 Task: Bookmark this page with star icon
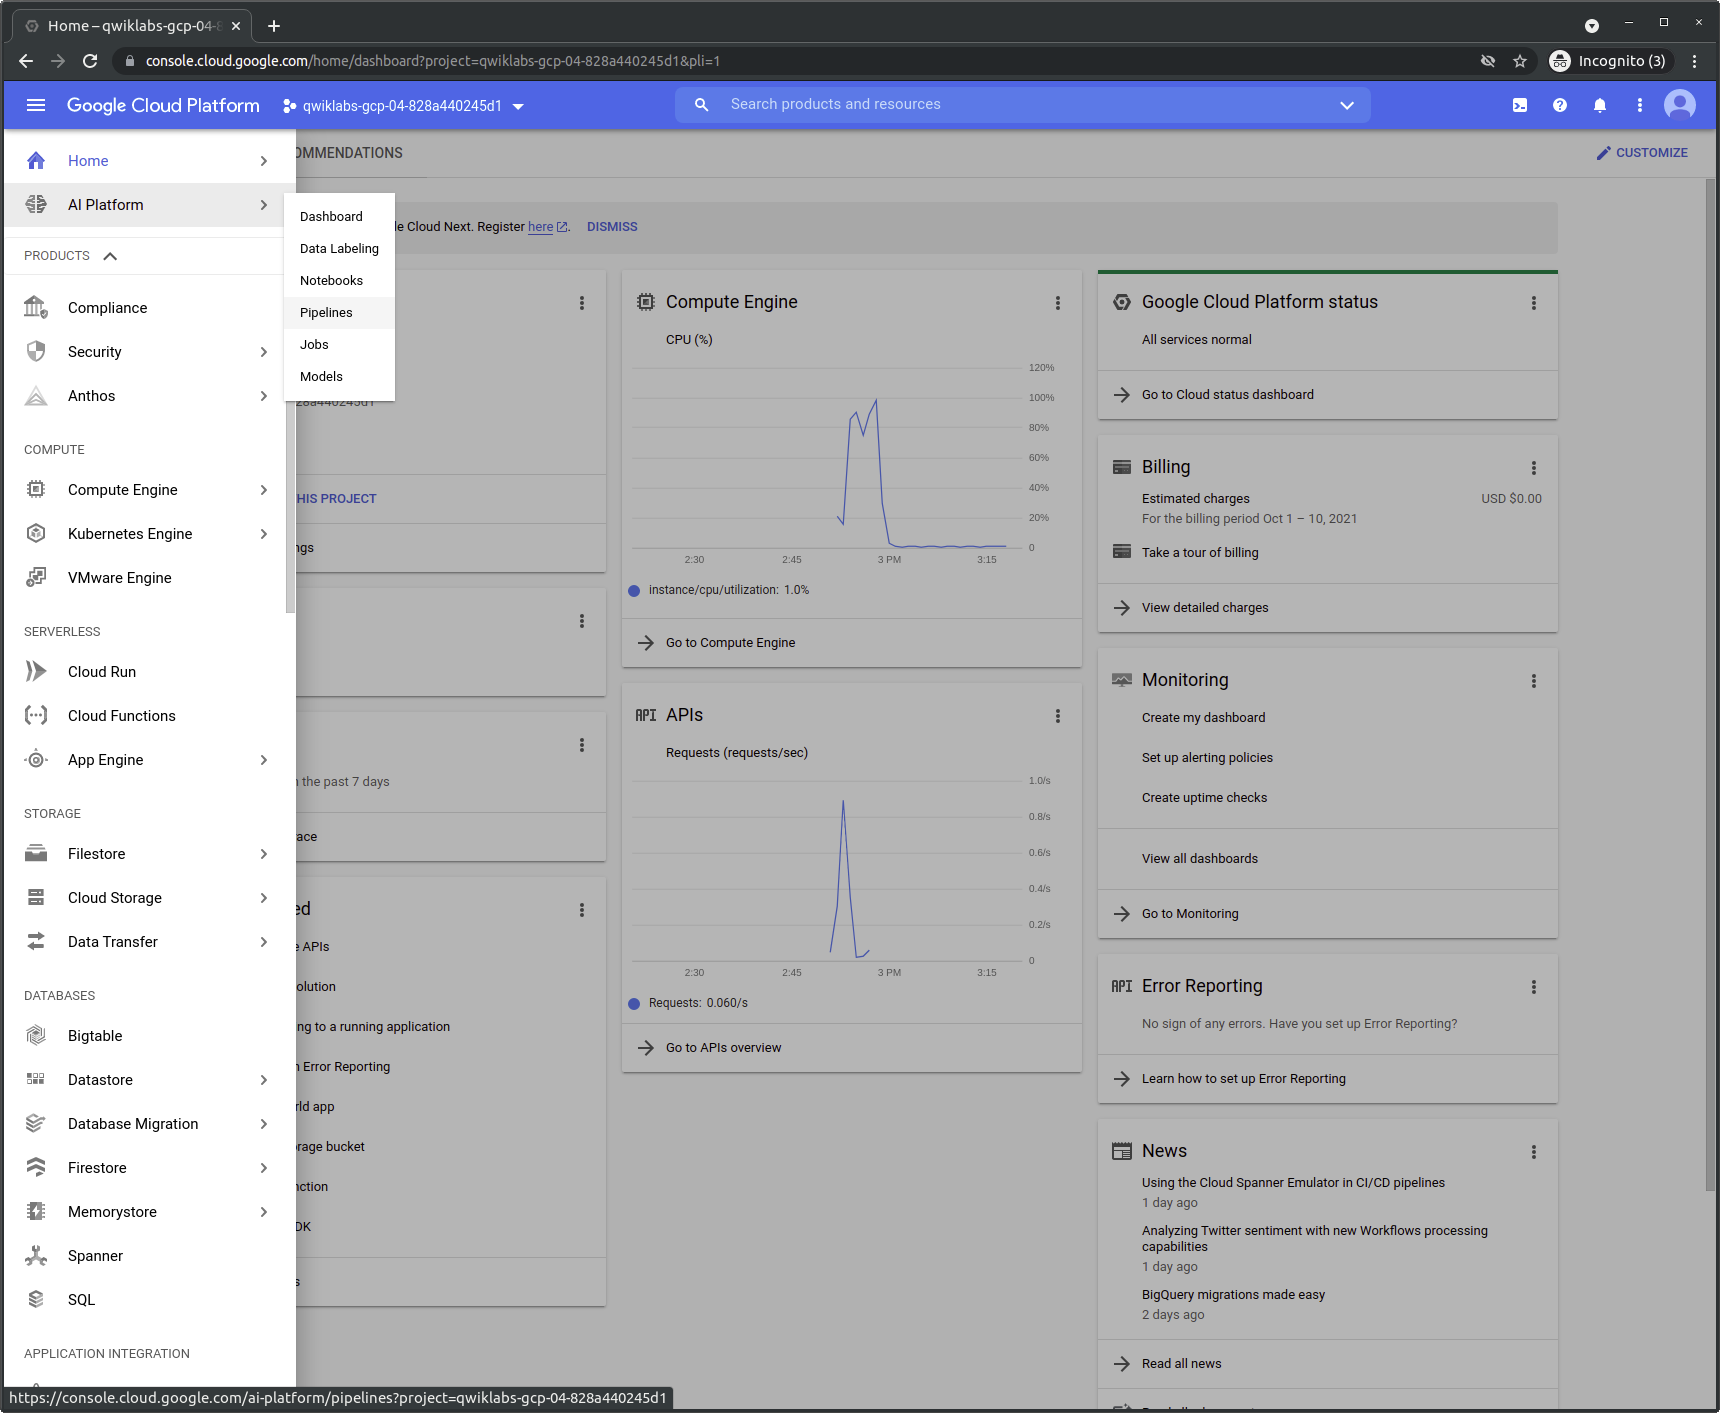tap(1520, 61)
